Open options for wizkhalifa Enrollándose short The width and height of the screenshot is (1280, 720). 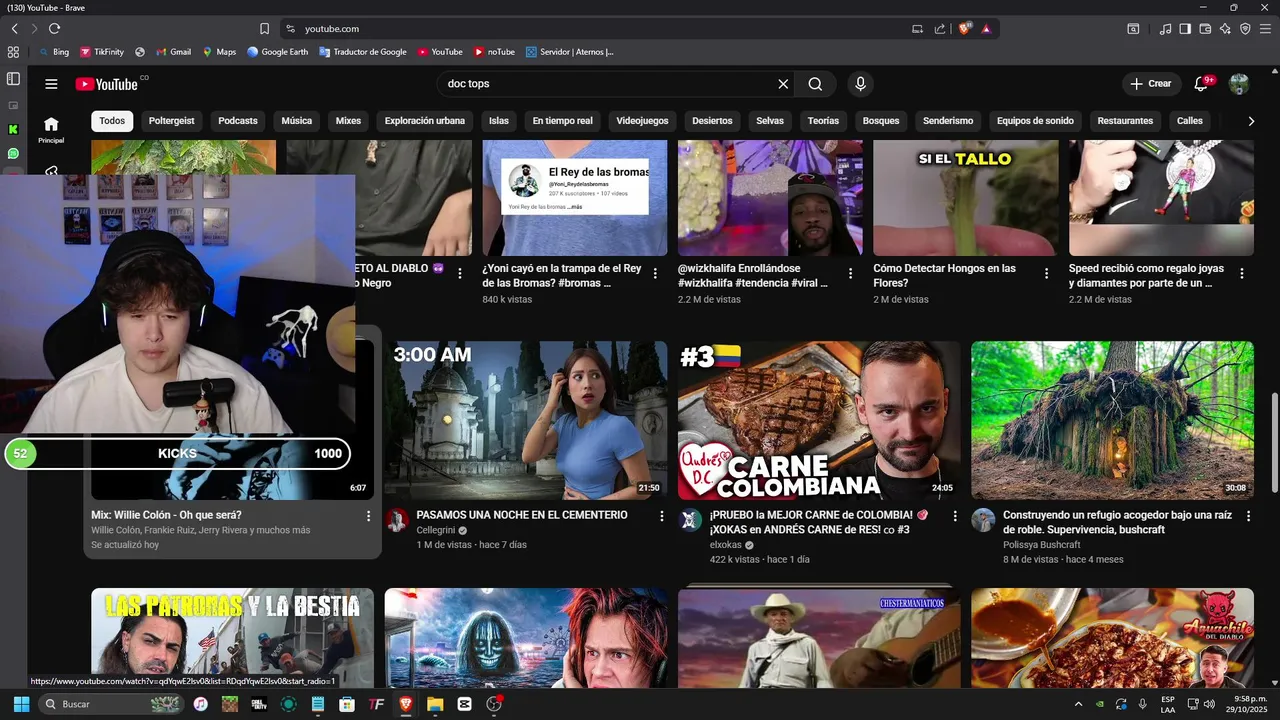(851, 273)
